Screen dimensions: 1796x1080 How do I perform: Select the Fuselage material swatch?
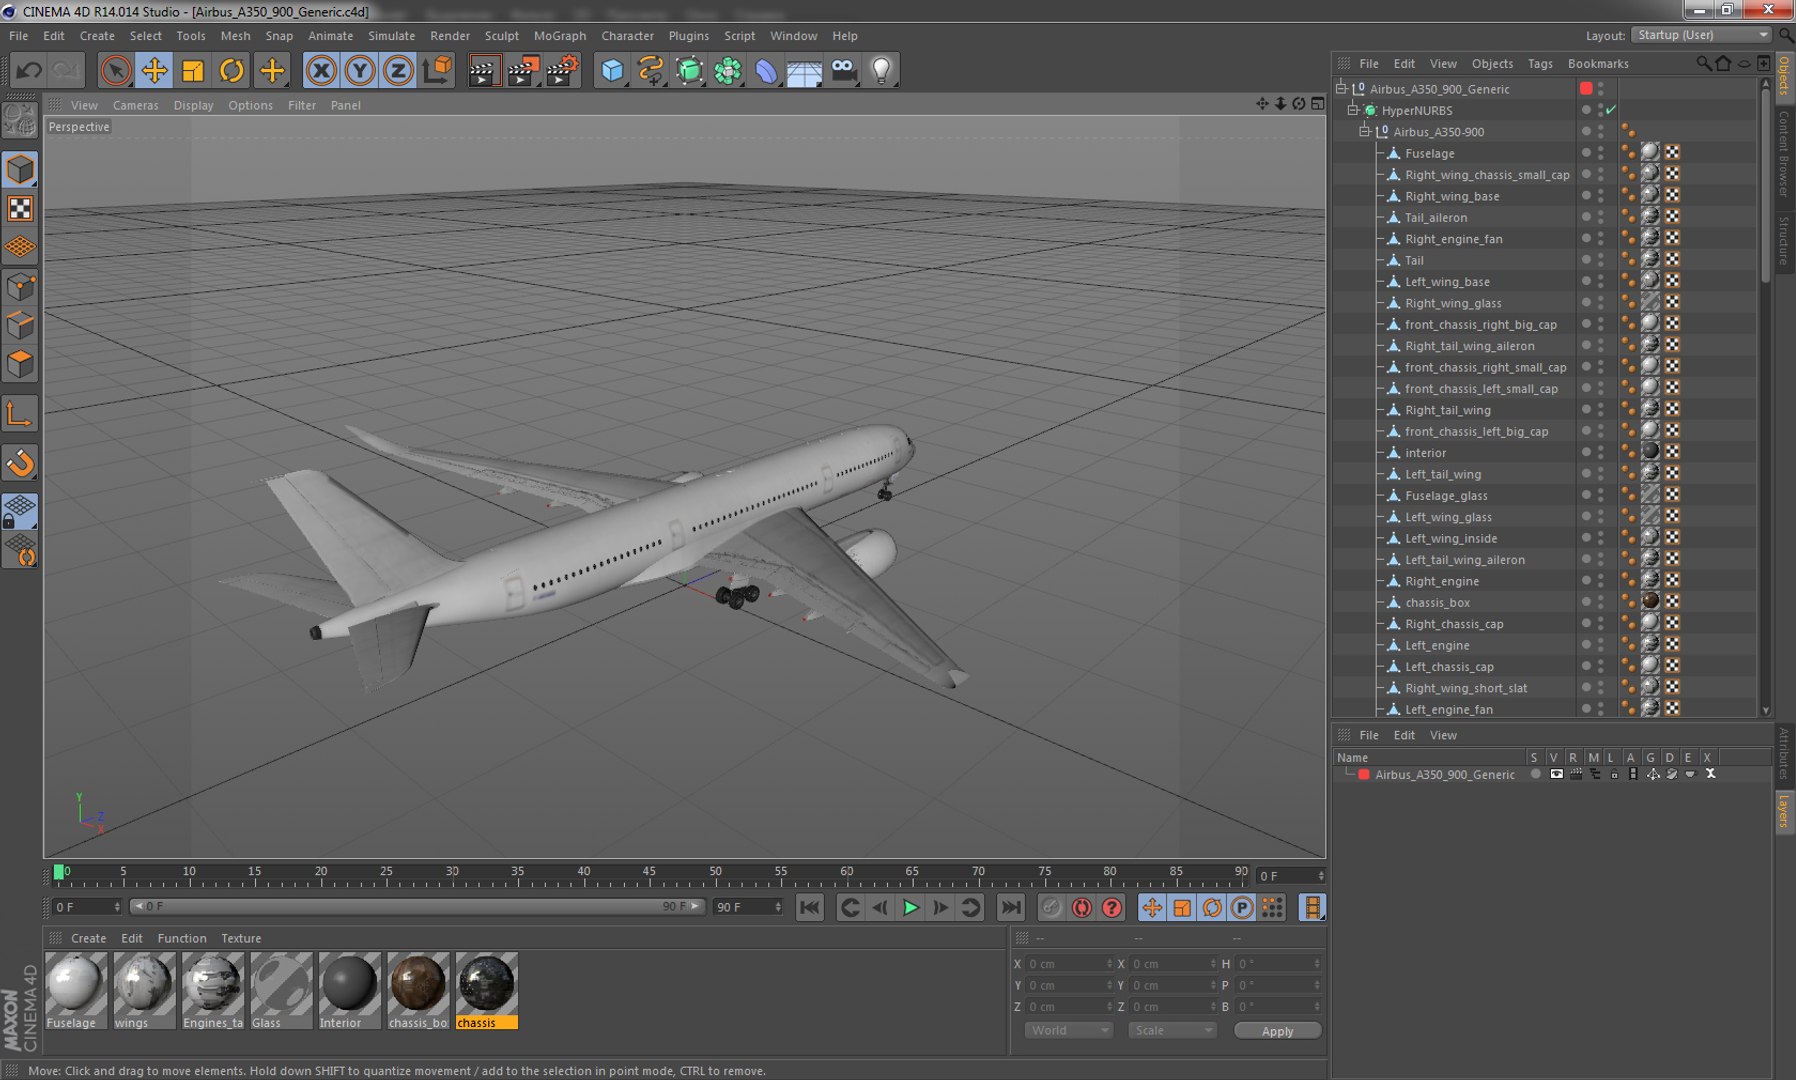tap(76, 991)
